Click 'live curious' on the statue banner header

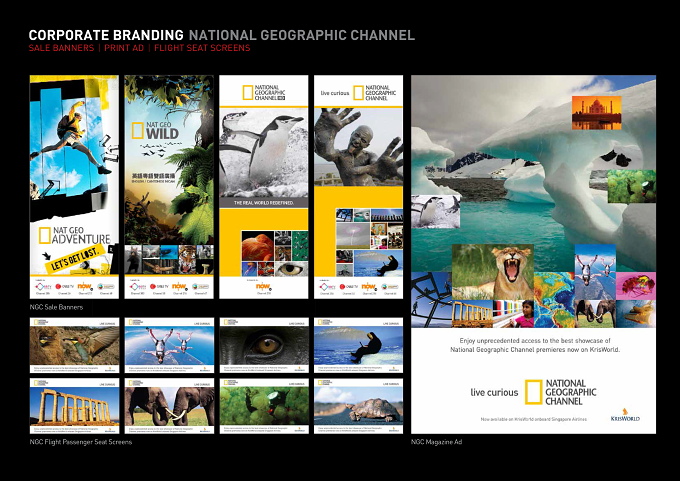coord(335,93)
